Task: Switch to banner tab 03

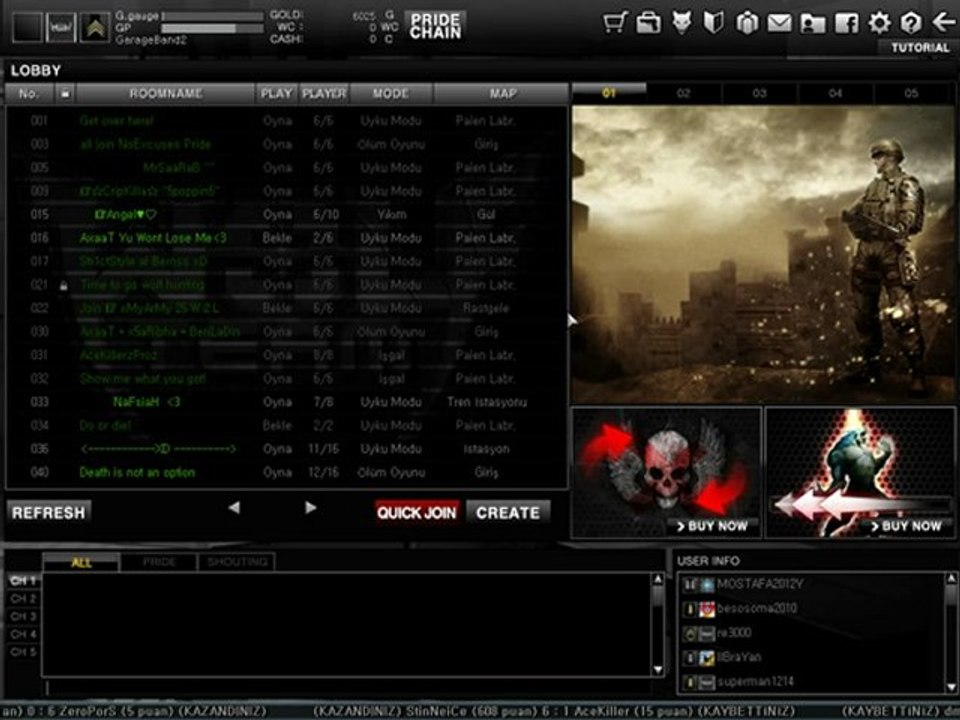Action: click(x=760, y=93)
